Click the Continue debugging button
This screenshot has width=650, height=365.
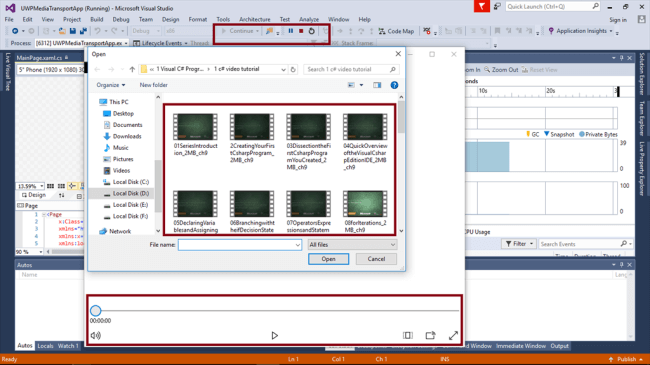(x=240, y=31)
